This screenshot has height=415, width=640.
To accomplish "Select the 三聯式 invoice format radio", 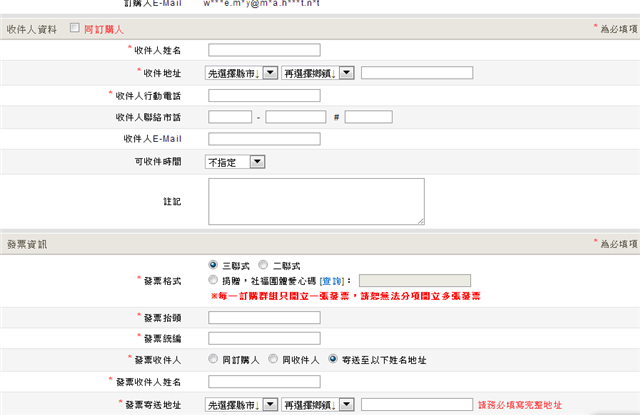I will [x=213, y=265].
